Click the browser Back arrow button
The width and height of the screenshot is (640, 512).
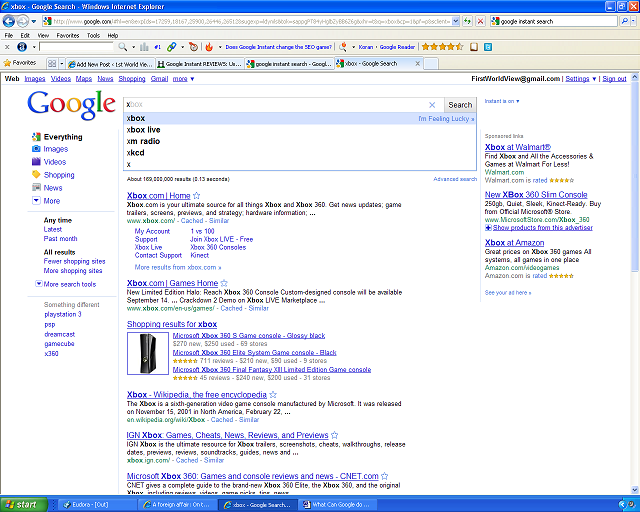click(9, 21)
